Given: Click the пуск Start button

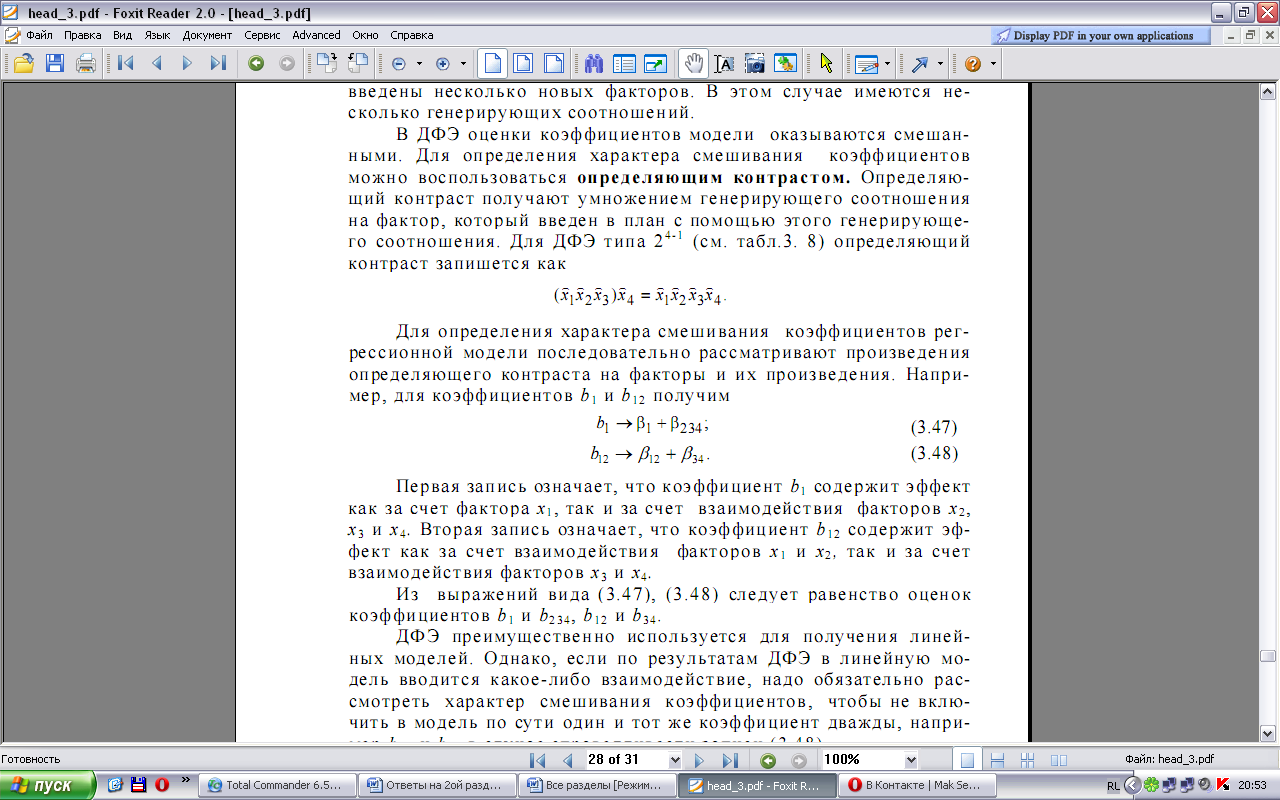Looking at the screenshot, I should tap(48, 785).
